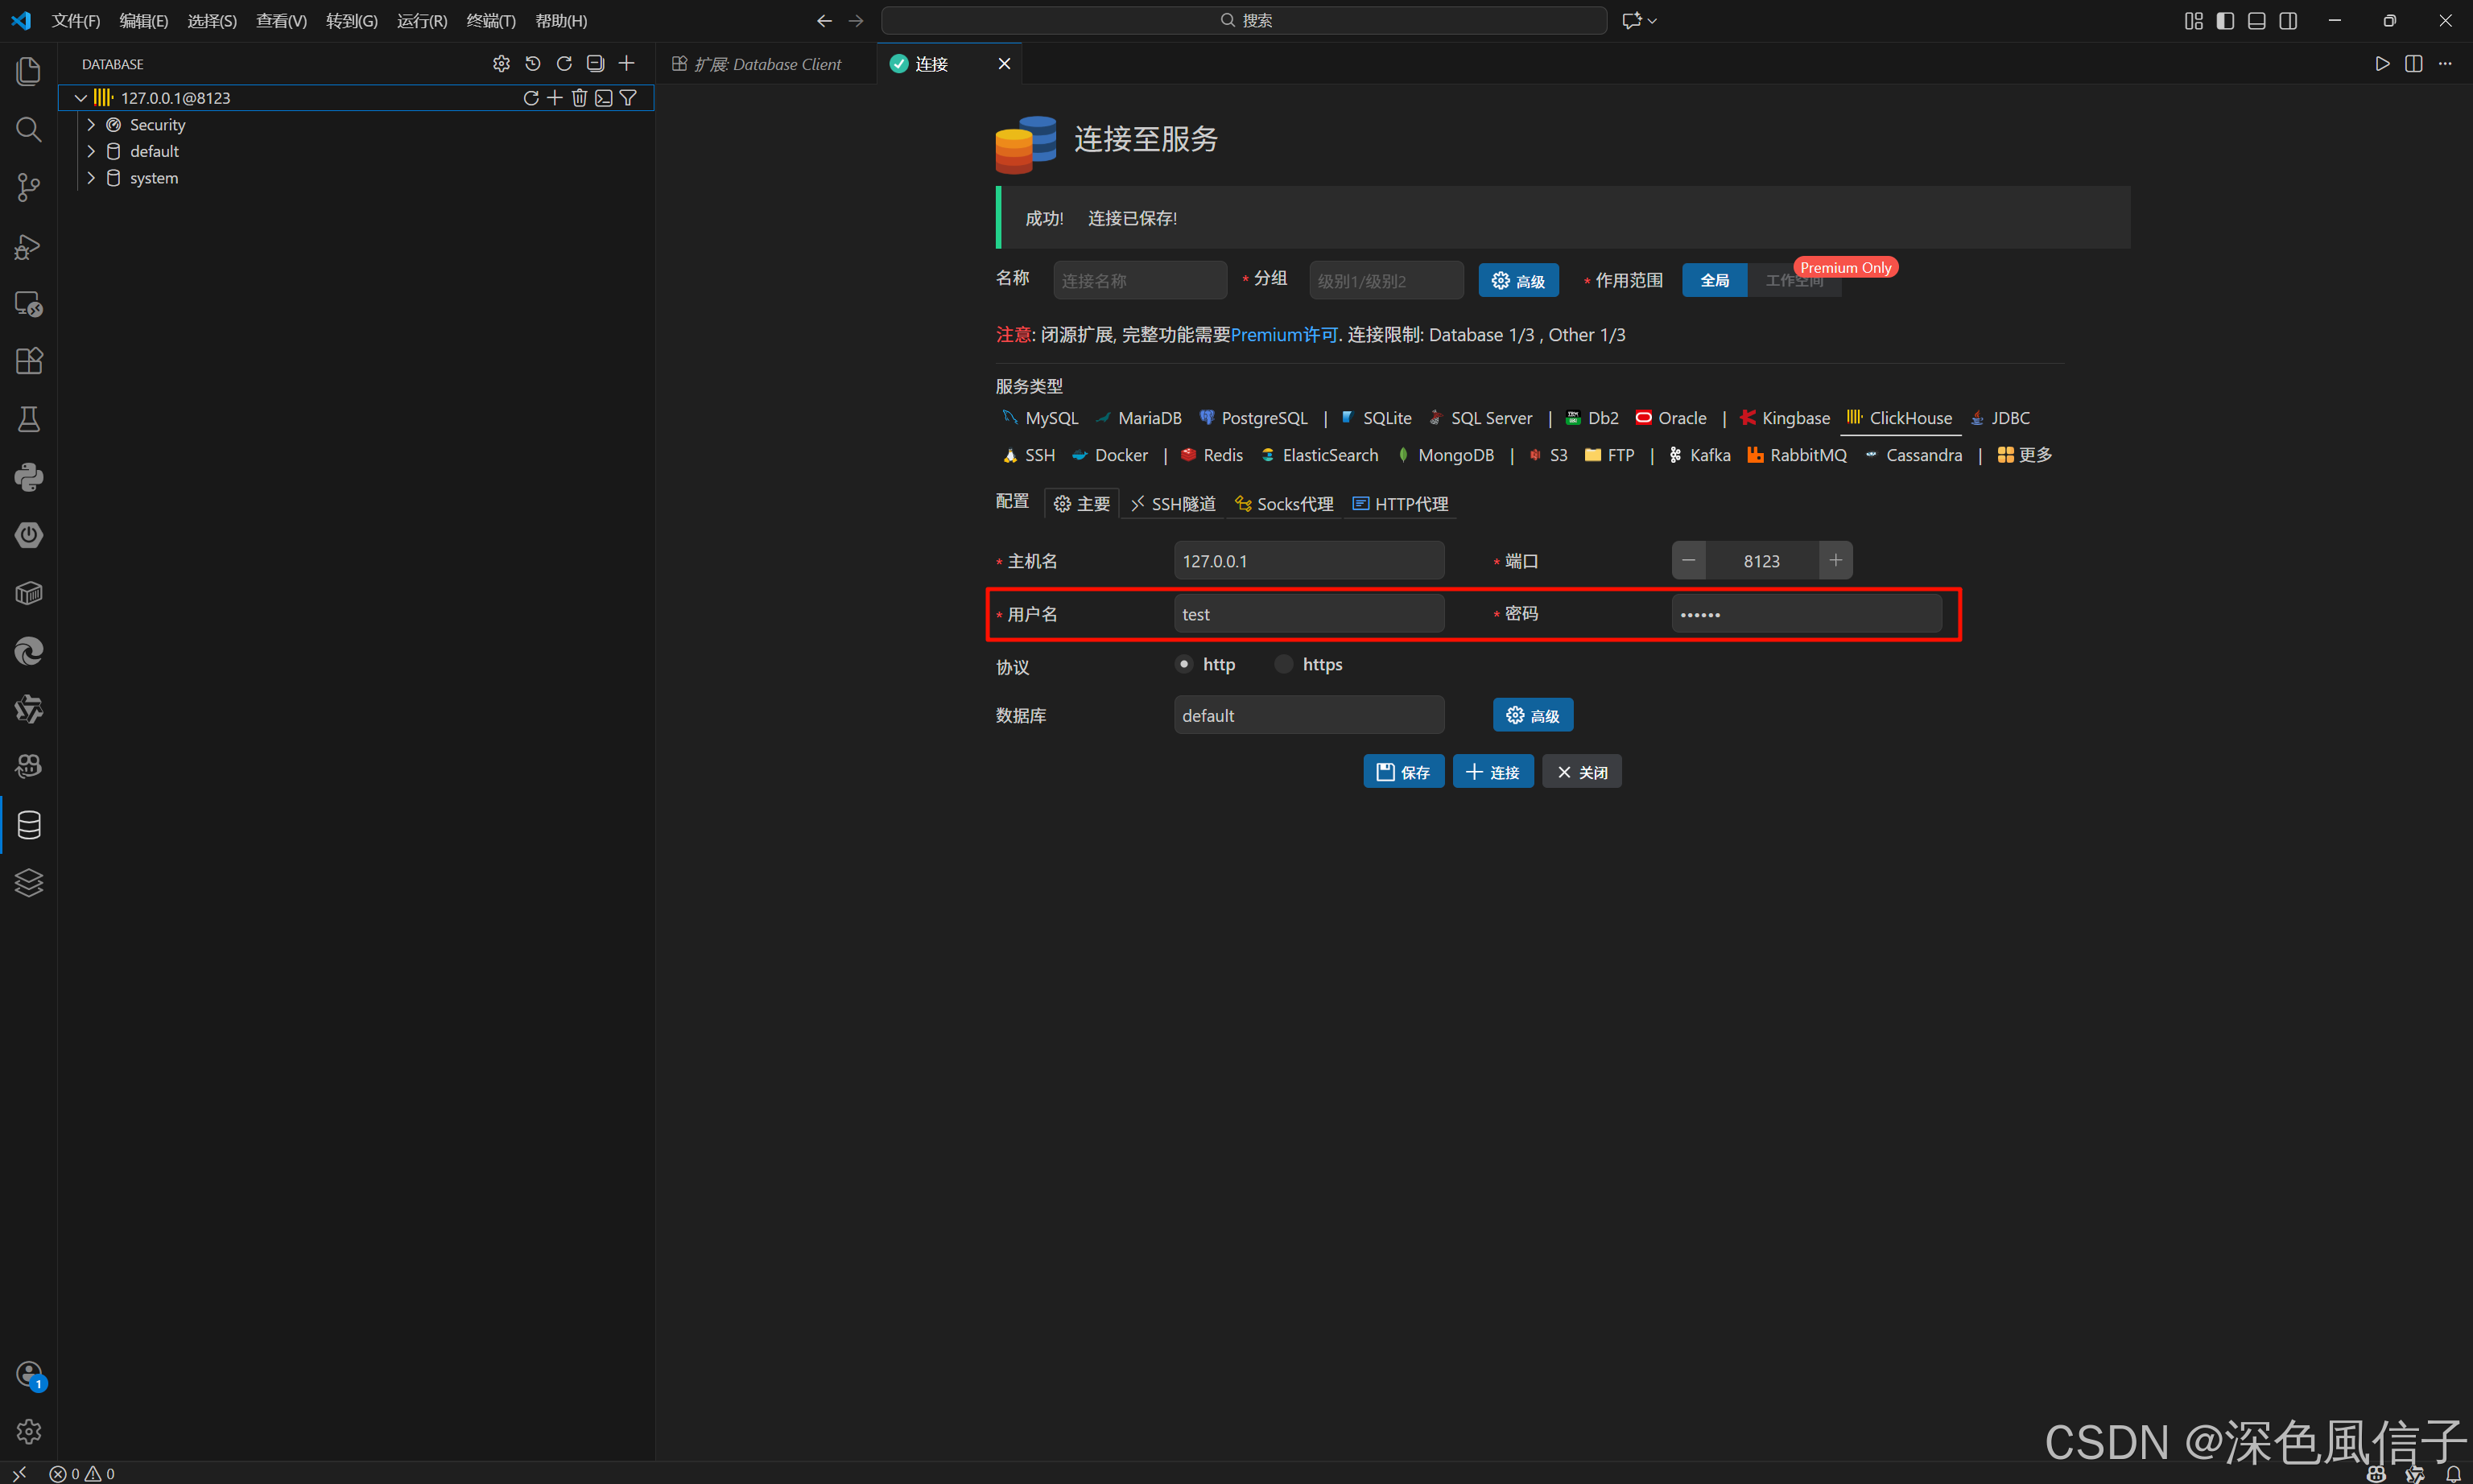2473x1484 pixels.
Task: Select the https protocol radio button
Action: 1284,664
